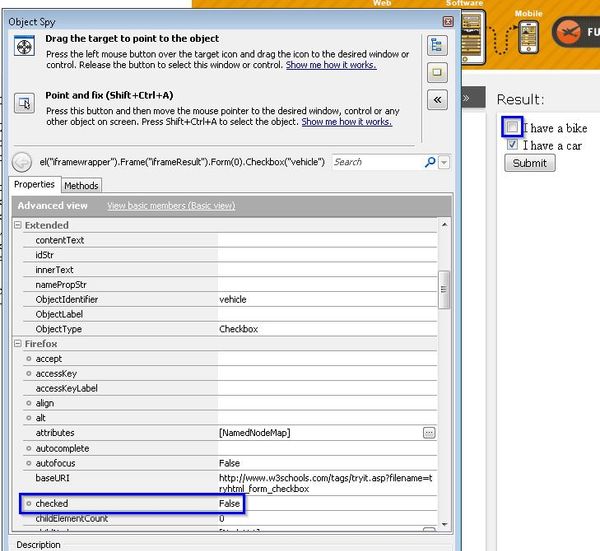Screen dimensions: 600x551
Task: Click the back arrow beside object path
Action: click(21, 162)
